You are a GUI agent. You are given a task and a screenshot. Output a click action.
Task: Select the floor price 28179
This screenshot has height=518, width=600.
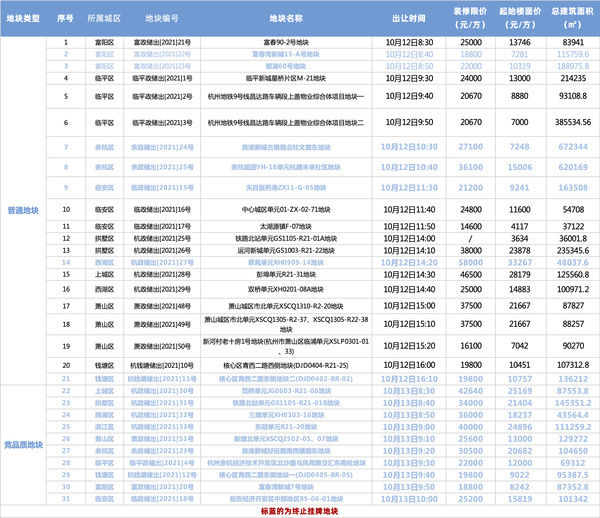(x=520, y=275)
